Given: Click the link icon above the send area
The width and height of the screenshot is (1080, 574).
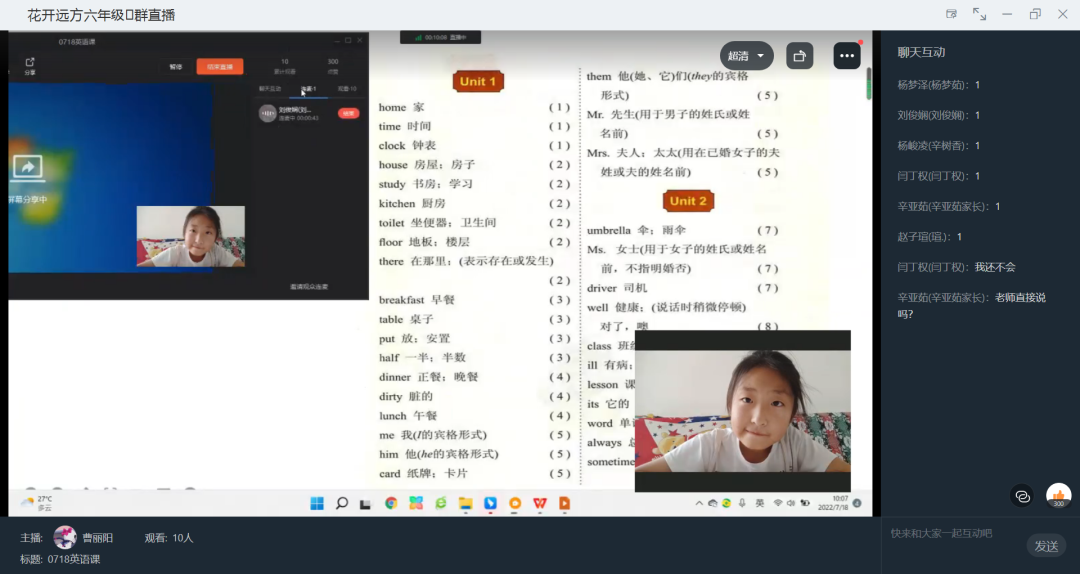Looking at the screenshot, I should click(1021, 495).
